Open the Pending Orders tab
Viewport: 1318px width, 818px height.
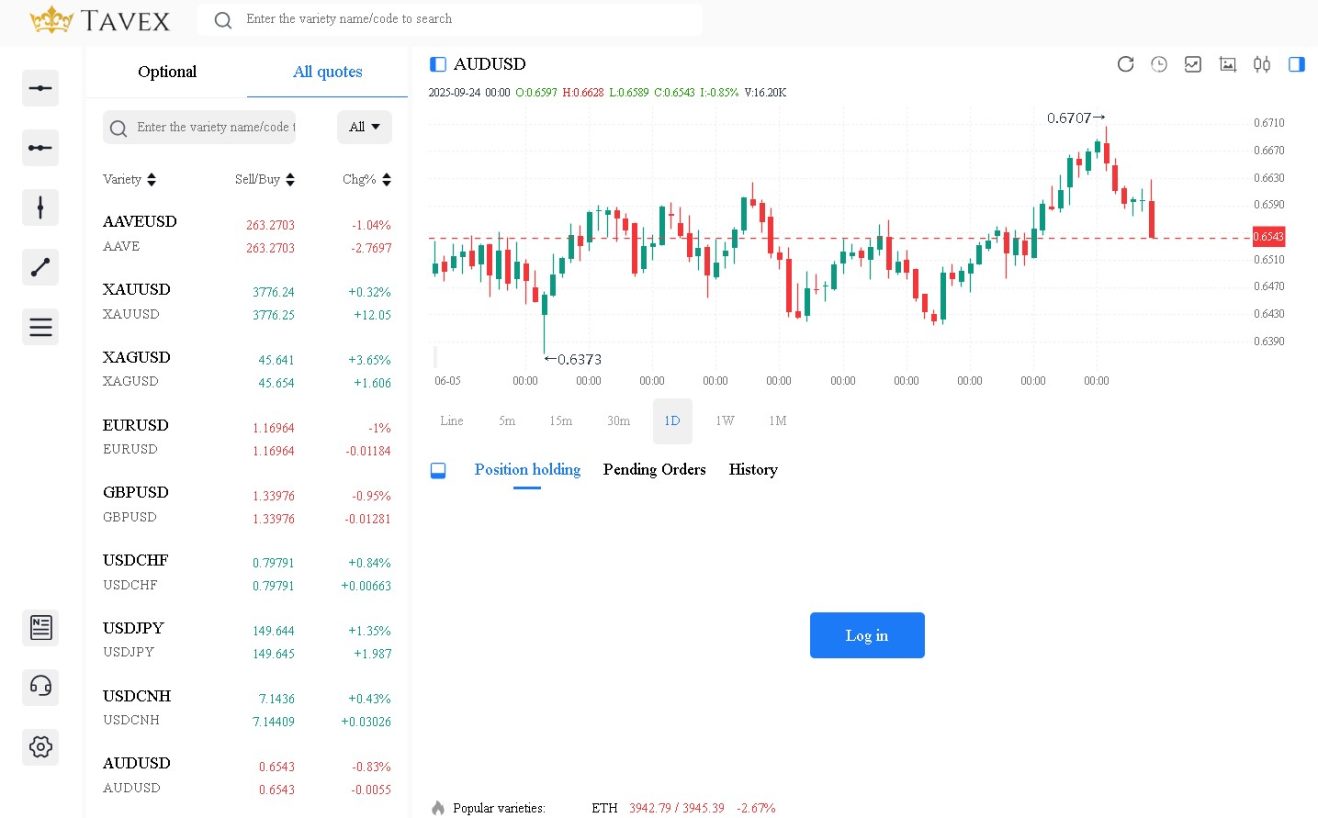tap(654, 470)
